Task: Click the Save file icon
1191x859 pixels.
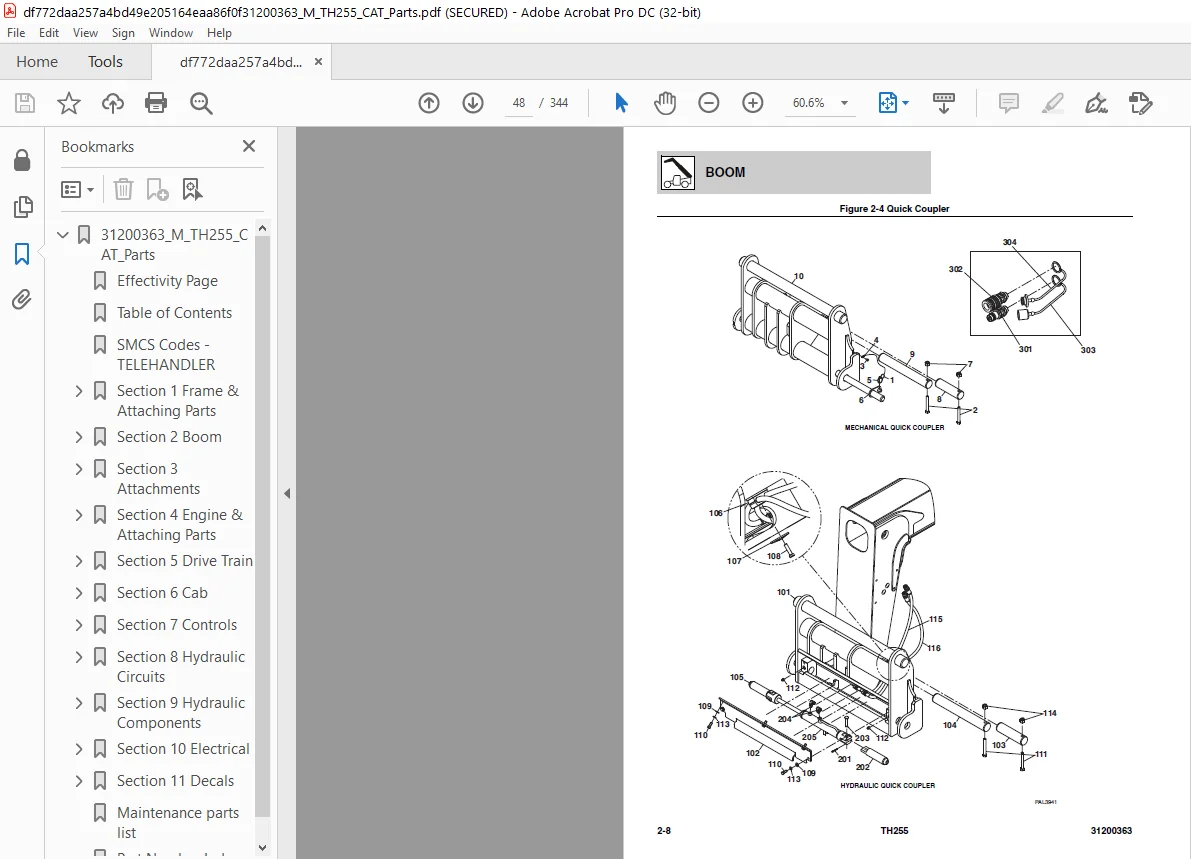Action: tap(25, 103)
